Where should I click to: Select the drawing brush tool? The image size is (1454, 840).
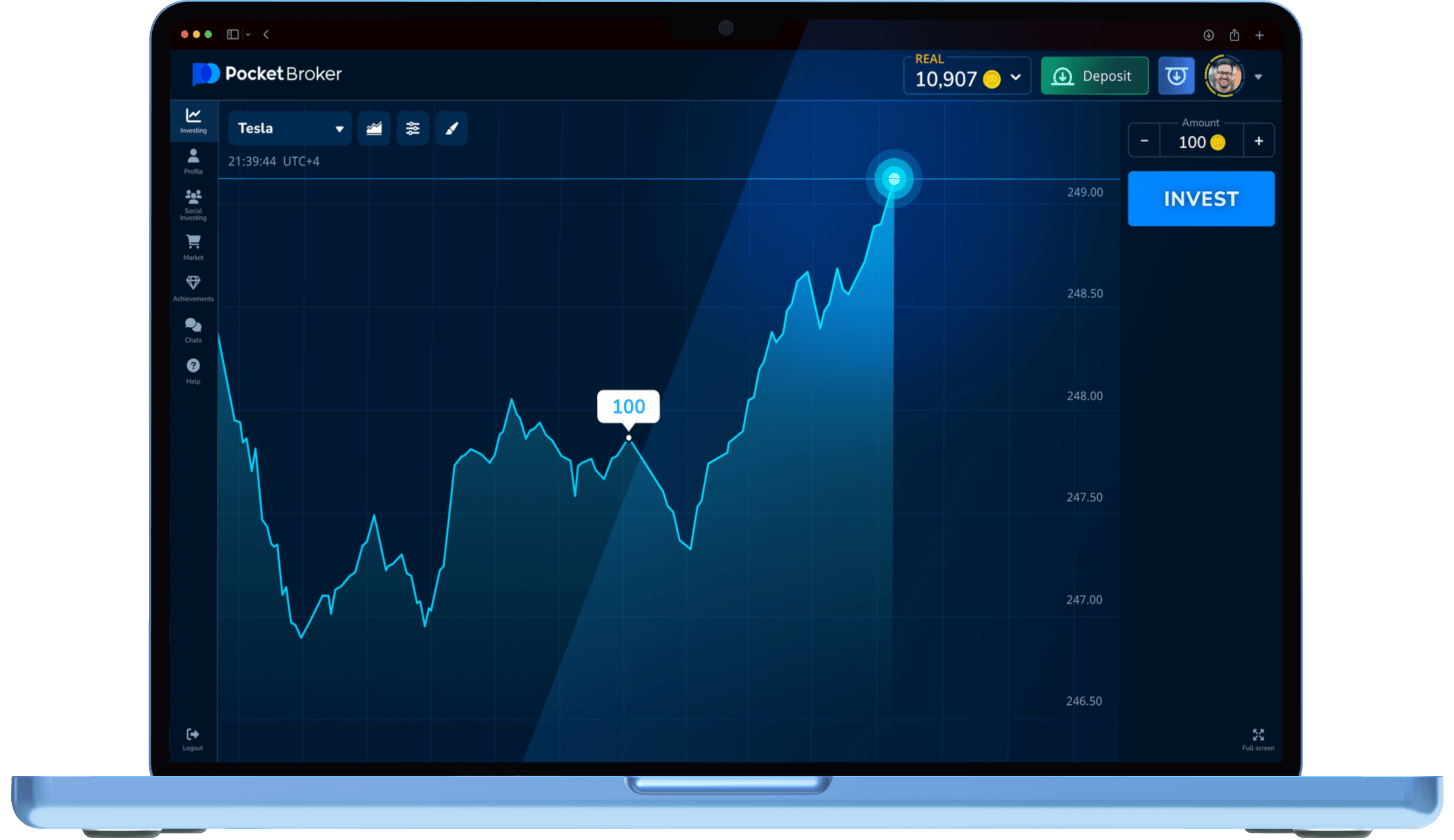451,128
